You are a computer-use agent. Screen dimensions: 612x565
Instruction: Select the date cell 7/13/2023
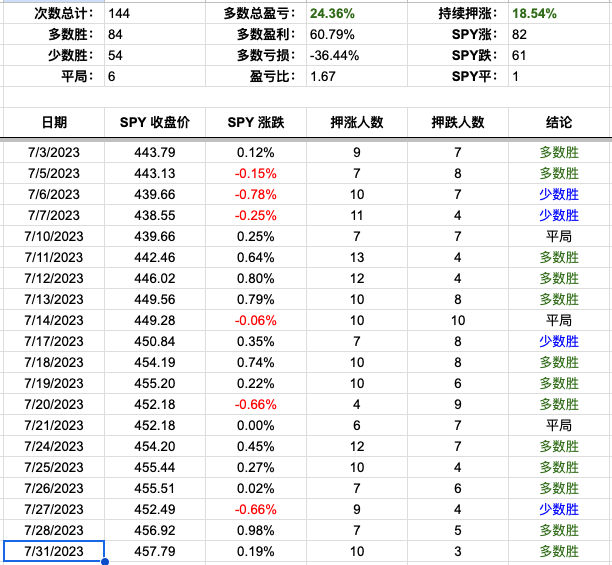54,300
